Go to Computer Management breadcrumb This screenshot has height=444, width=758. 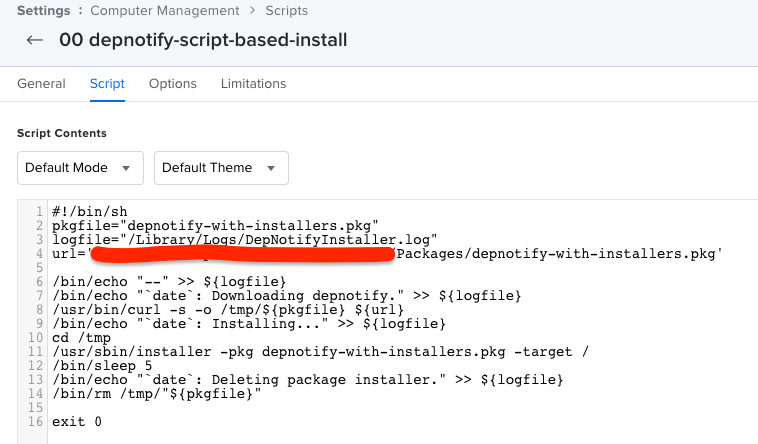165,11
